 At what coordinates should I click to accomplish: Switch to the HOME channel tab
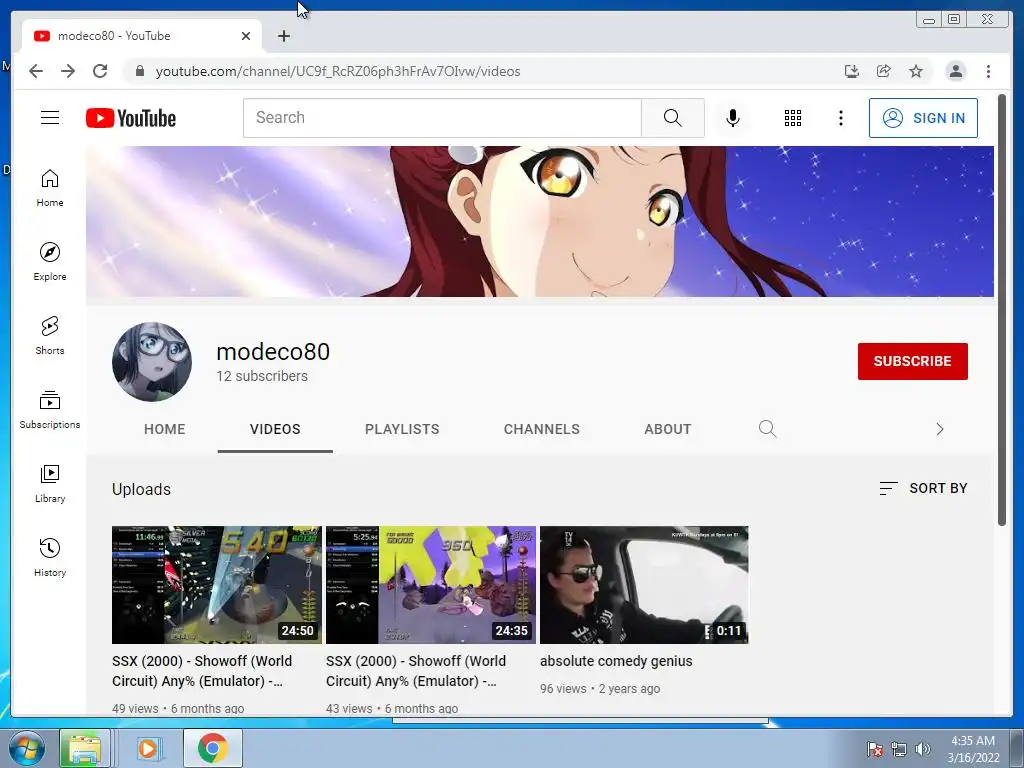[x=165, y=429]
